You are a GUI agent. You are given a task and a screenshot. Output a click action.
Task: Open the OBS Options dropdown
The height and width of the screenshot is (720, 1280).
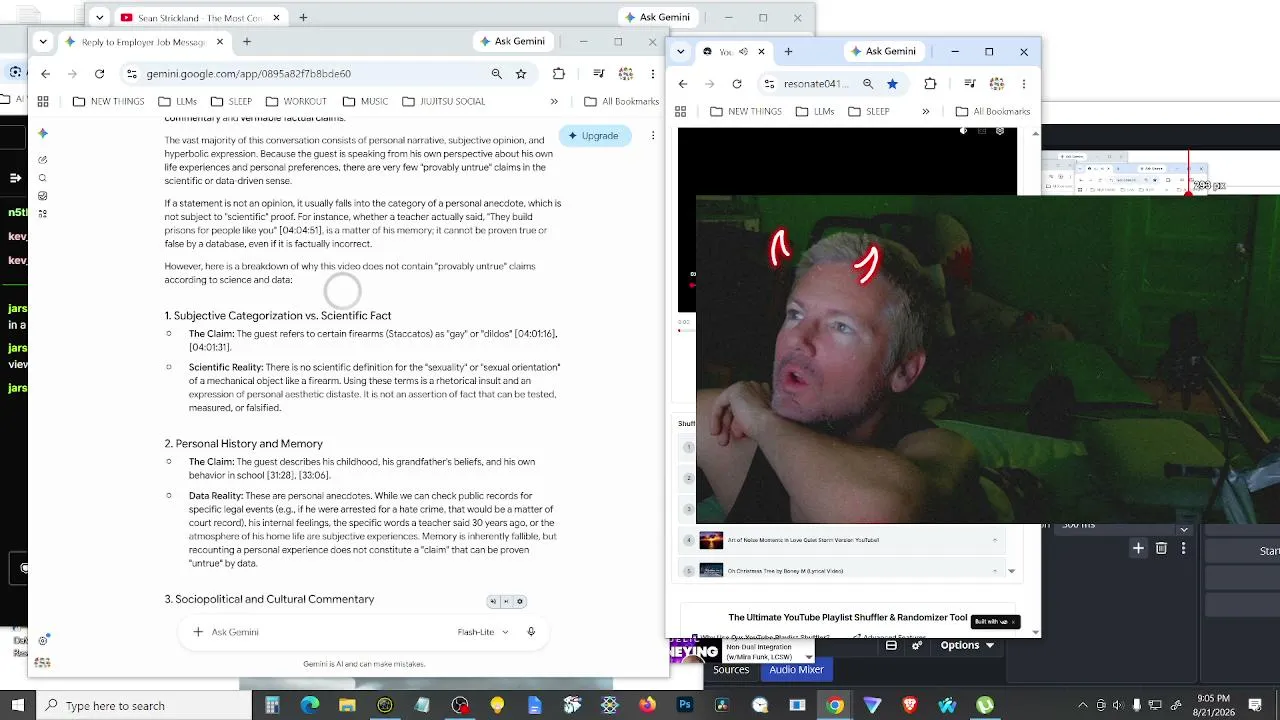click(969, 645)
